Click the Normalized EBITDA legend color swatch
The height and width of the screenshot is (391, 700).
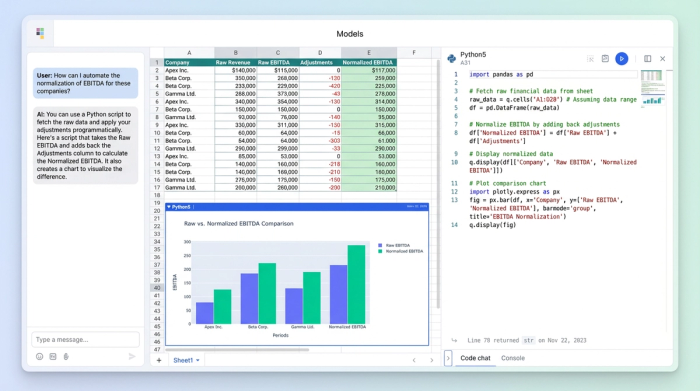coord(380,251)
